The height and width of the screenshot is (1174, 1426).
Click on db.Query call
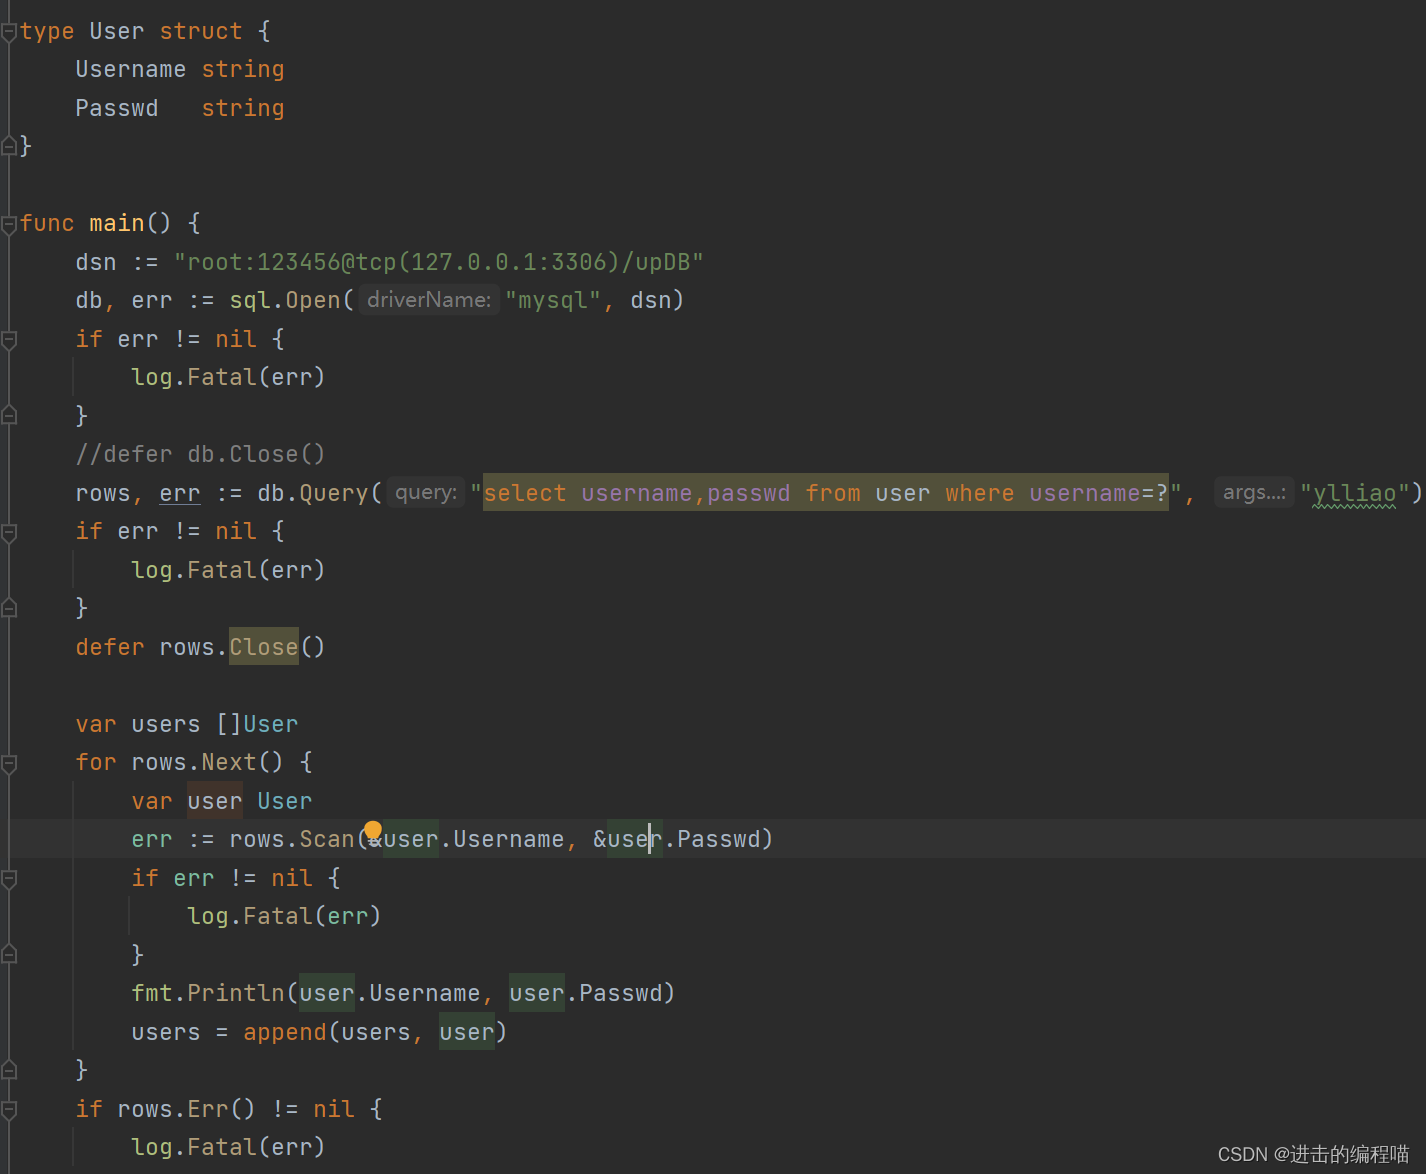313,493
